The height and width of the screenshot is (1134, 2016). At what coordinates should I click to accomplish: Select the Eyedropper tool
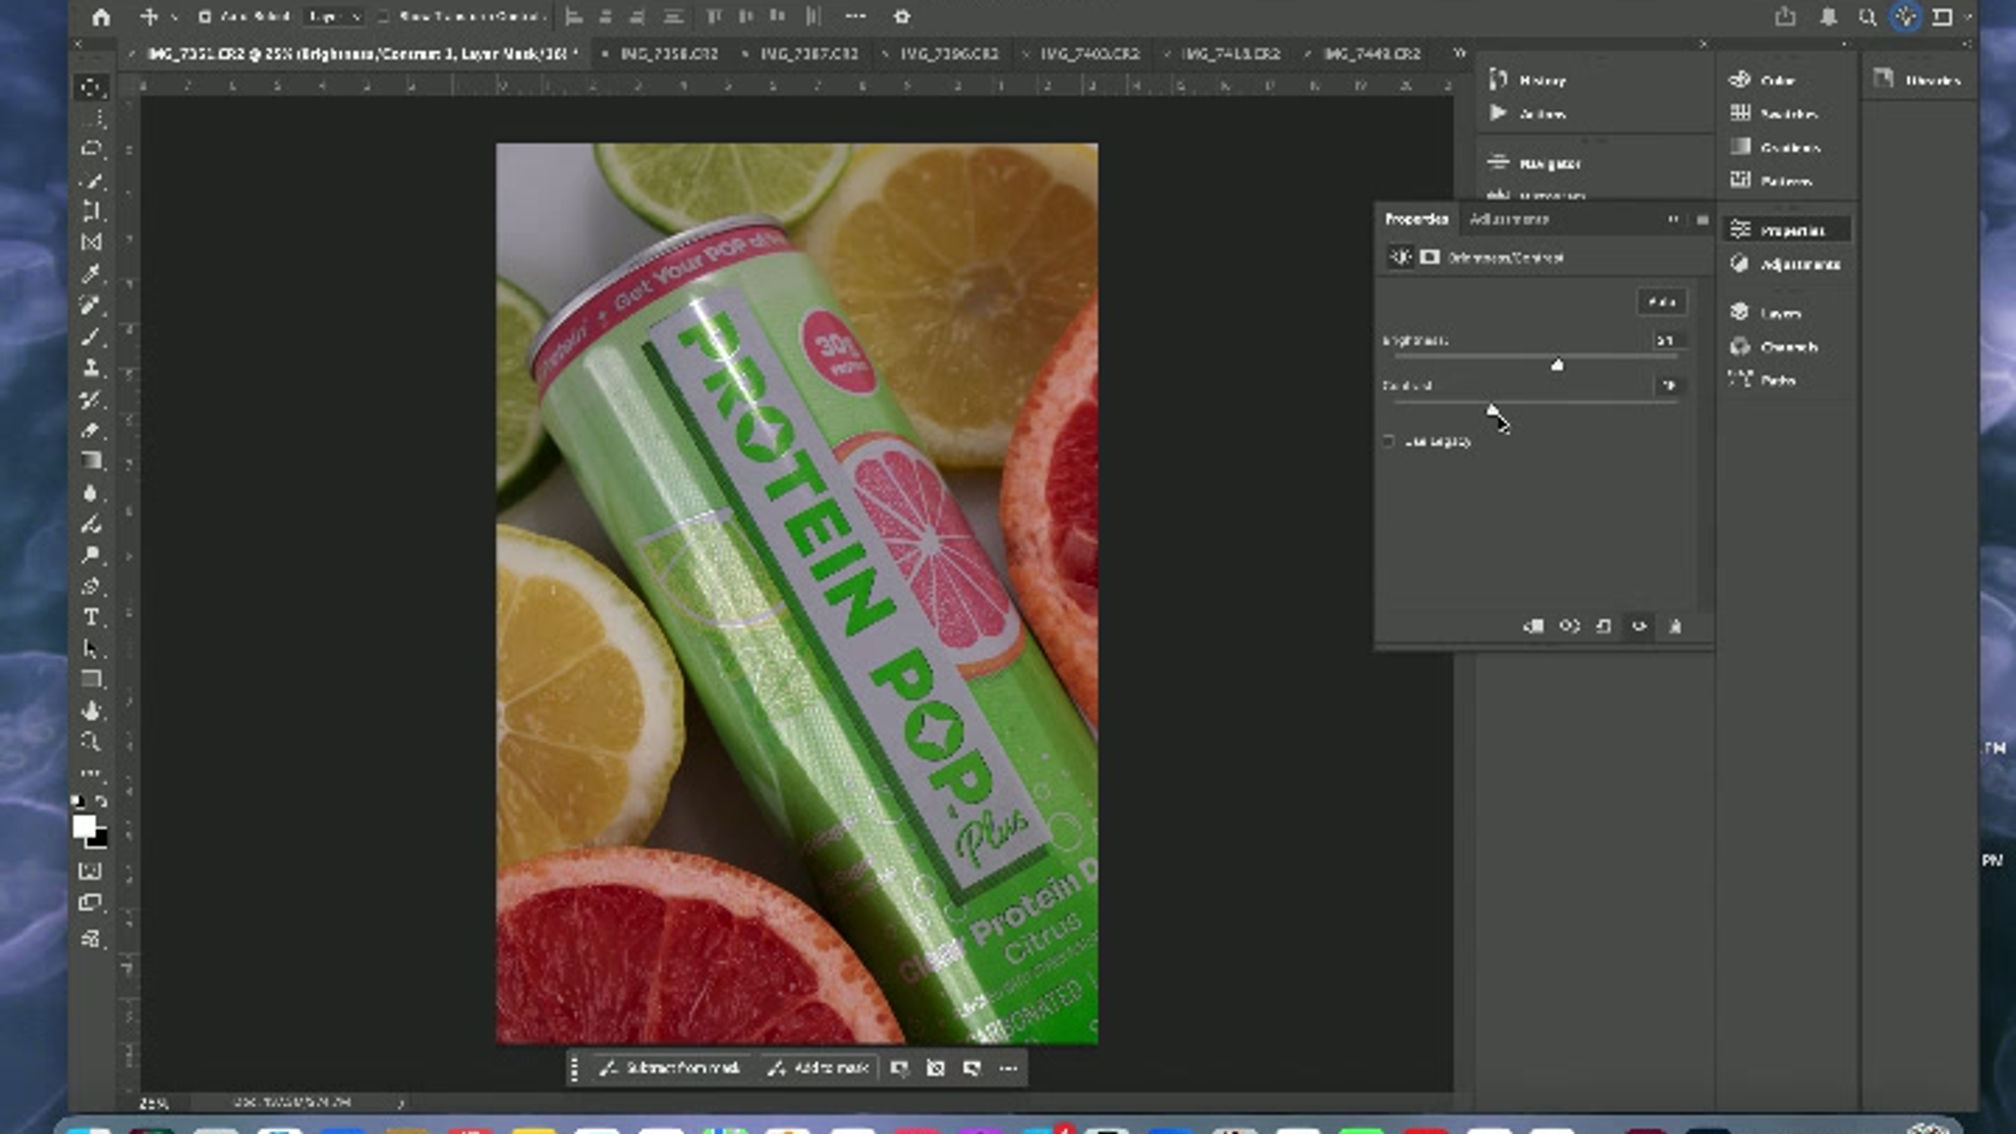pos(91,274)
